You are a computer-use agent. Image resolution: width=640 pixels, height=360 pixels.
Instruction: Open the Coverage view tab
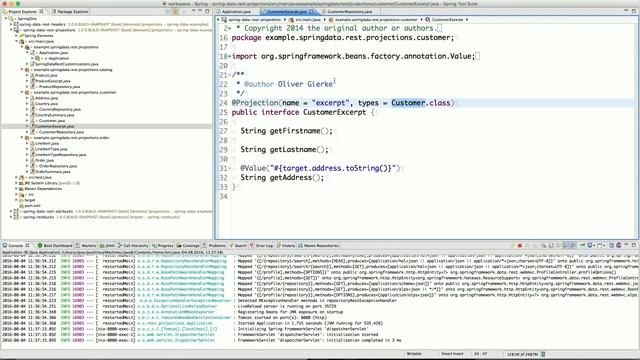point(188,246)
